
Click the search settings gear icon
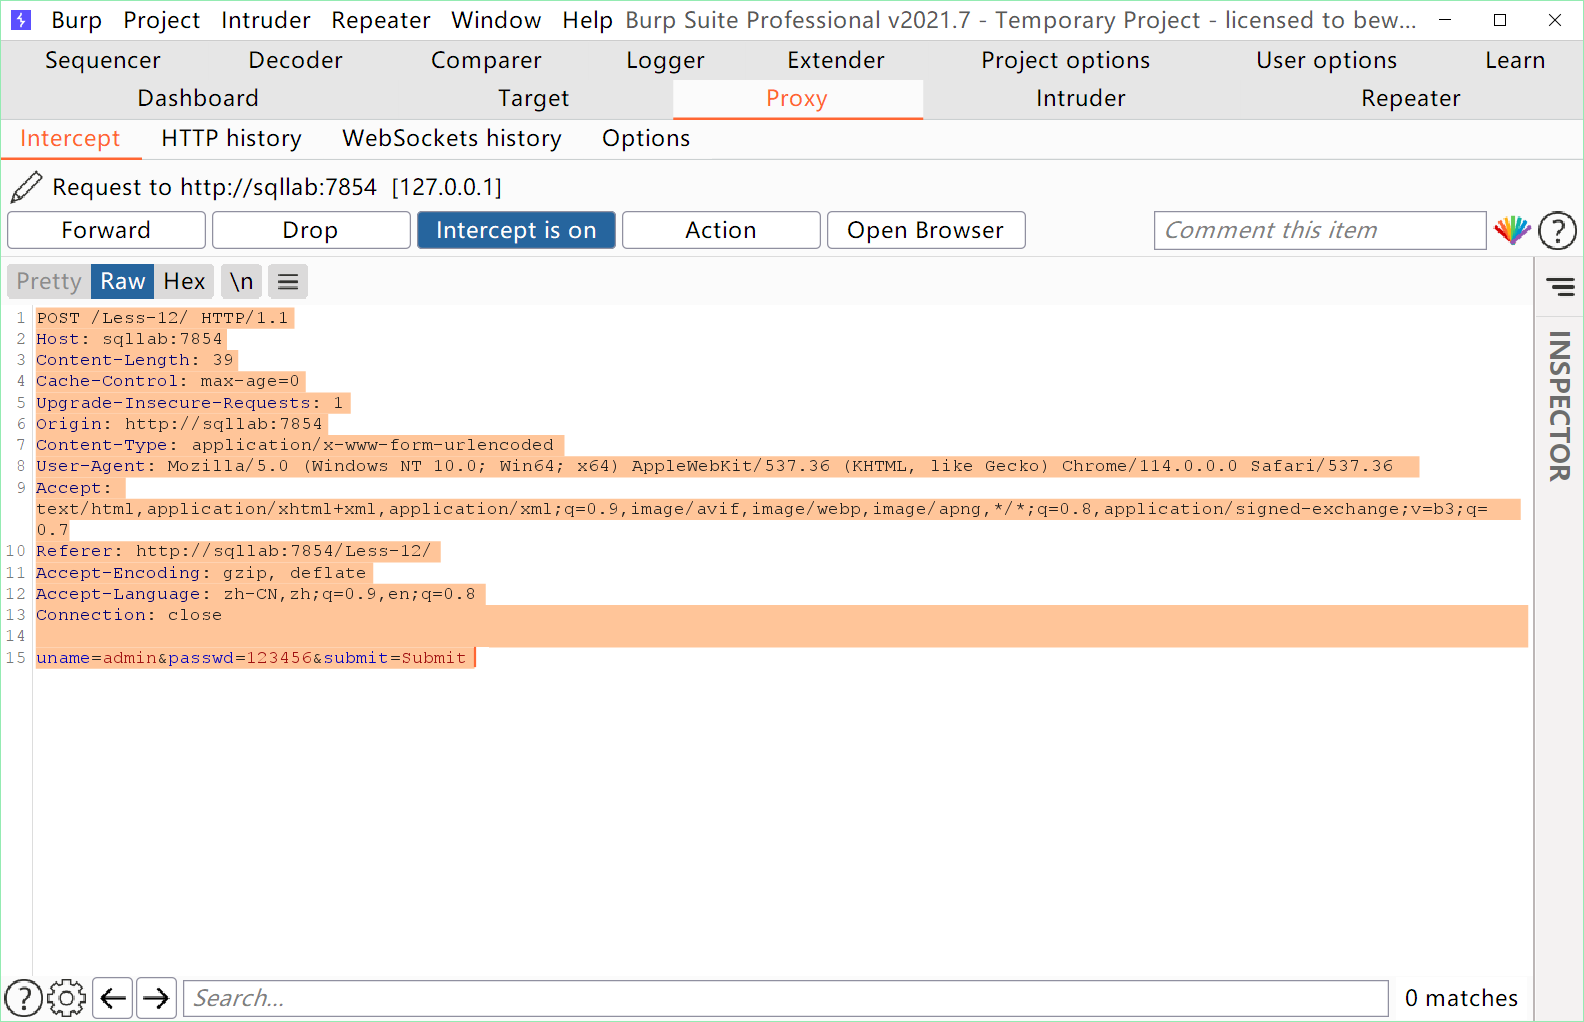67,998
